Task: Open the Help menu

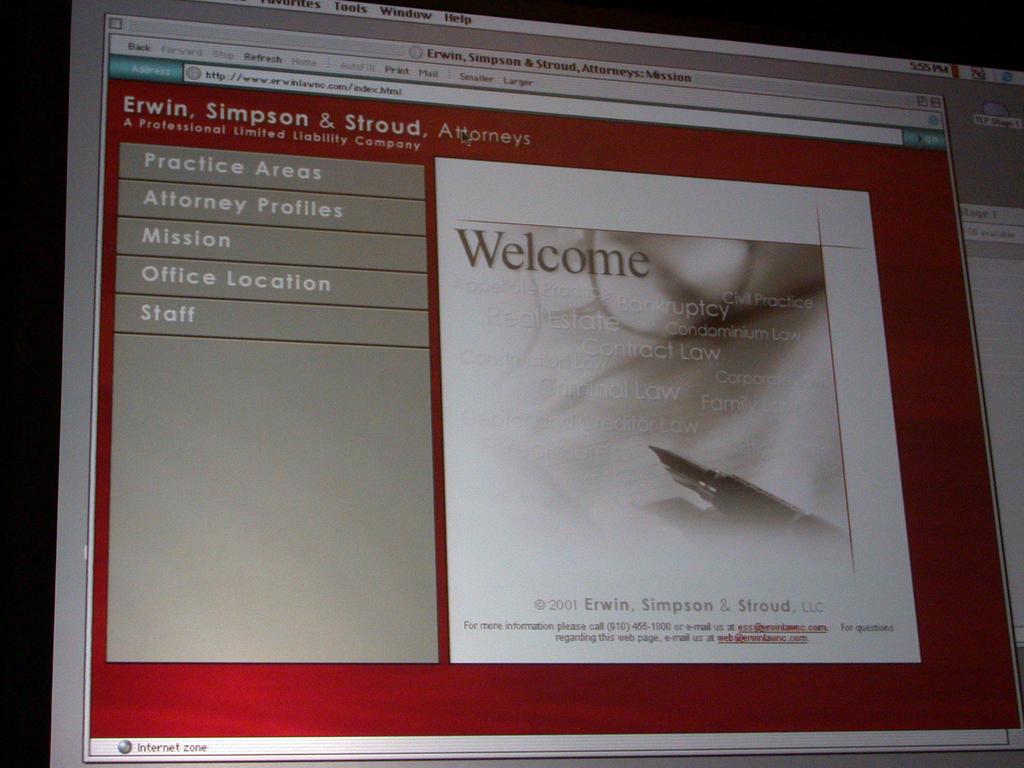Action: 458,18
